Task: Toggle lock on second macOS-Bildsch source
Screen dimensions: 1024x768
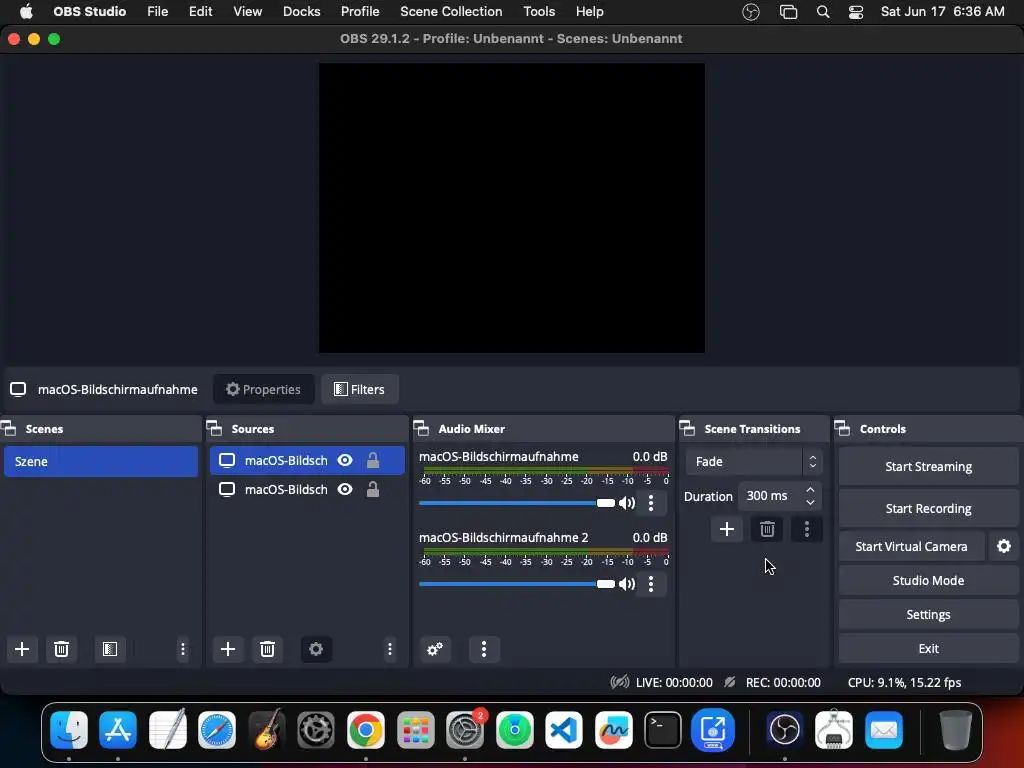Action: (373, 489)
